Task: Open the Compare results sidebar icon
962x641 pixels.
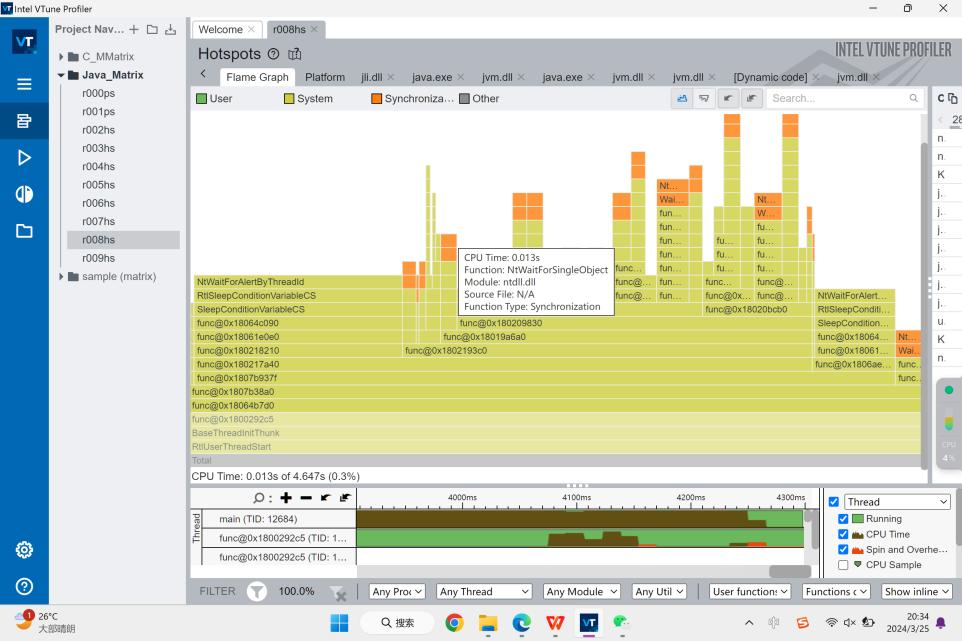Action: point(24,194)
